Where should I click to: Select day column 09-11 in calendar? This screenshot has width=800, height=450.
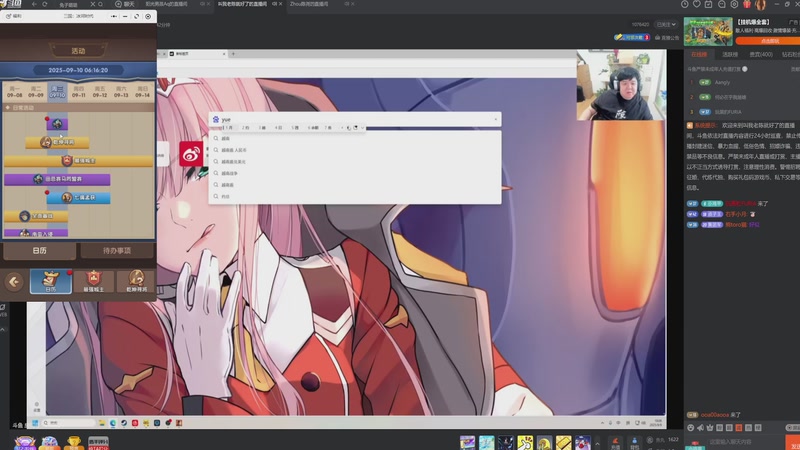(x=79, y=92)
